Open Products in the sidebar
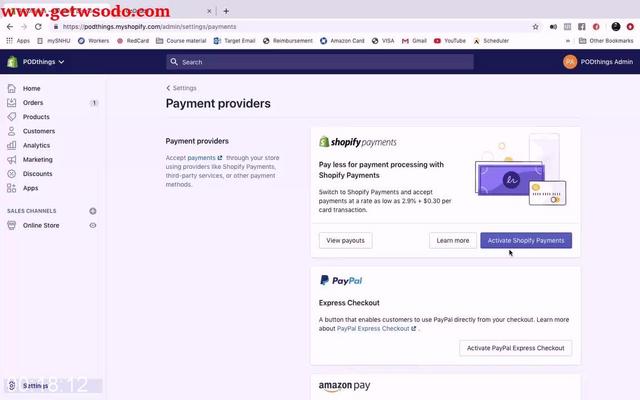The height and width of the screenshot is (400, 640). tap(36, 117)
